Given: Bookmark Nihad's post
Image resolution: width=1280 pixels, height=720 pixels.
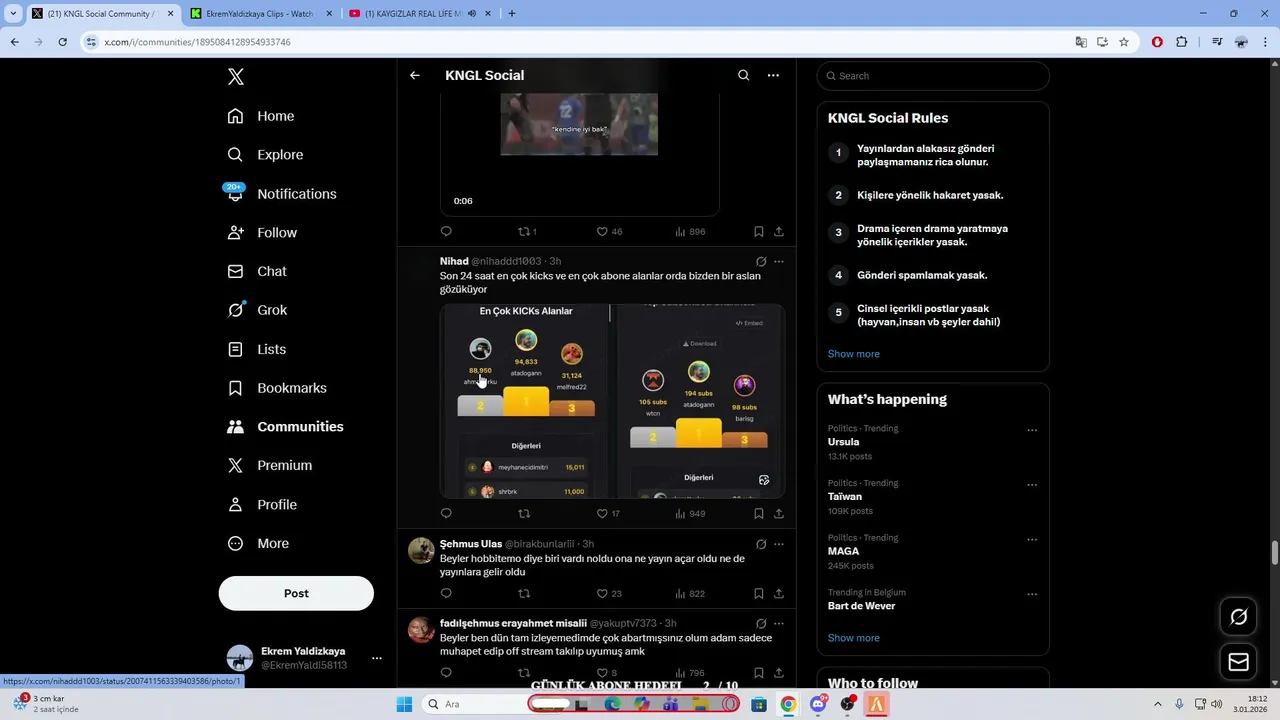Looking at the screenshot, I should [x=759, y=513].
